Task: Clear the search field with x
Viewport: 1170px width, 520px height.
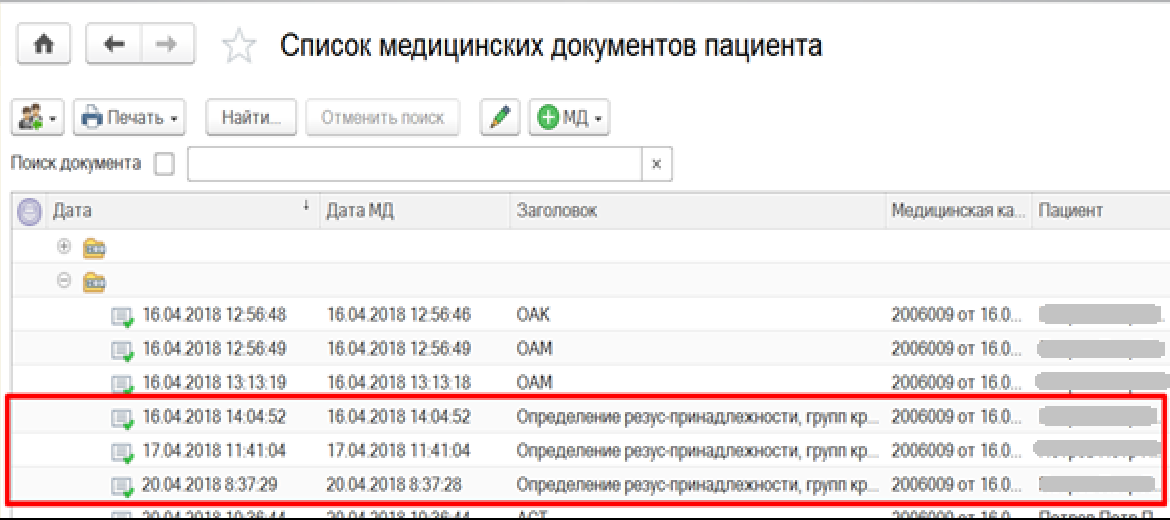Action: [656, 164]
